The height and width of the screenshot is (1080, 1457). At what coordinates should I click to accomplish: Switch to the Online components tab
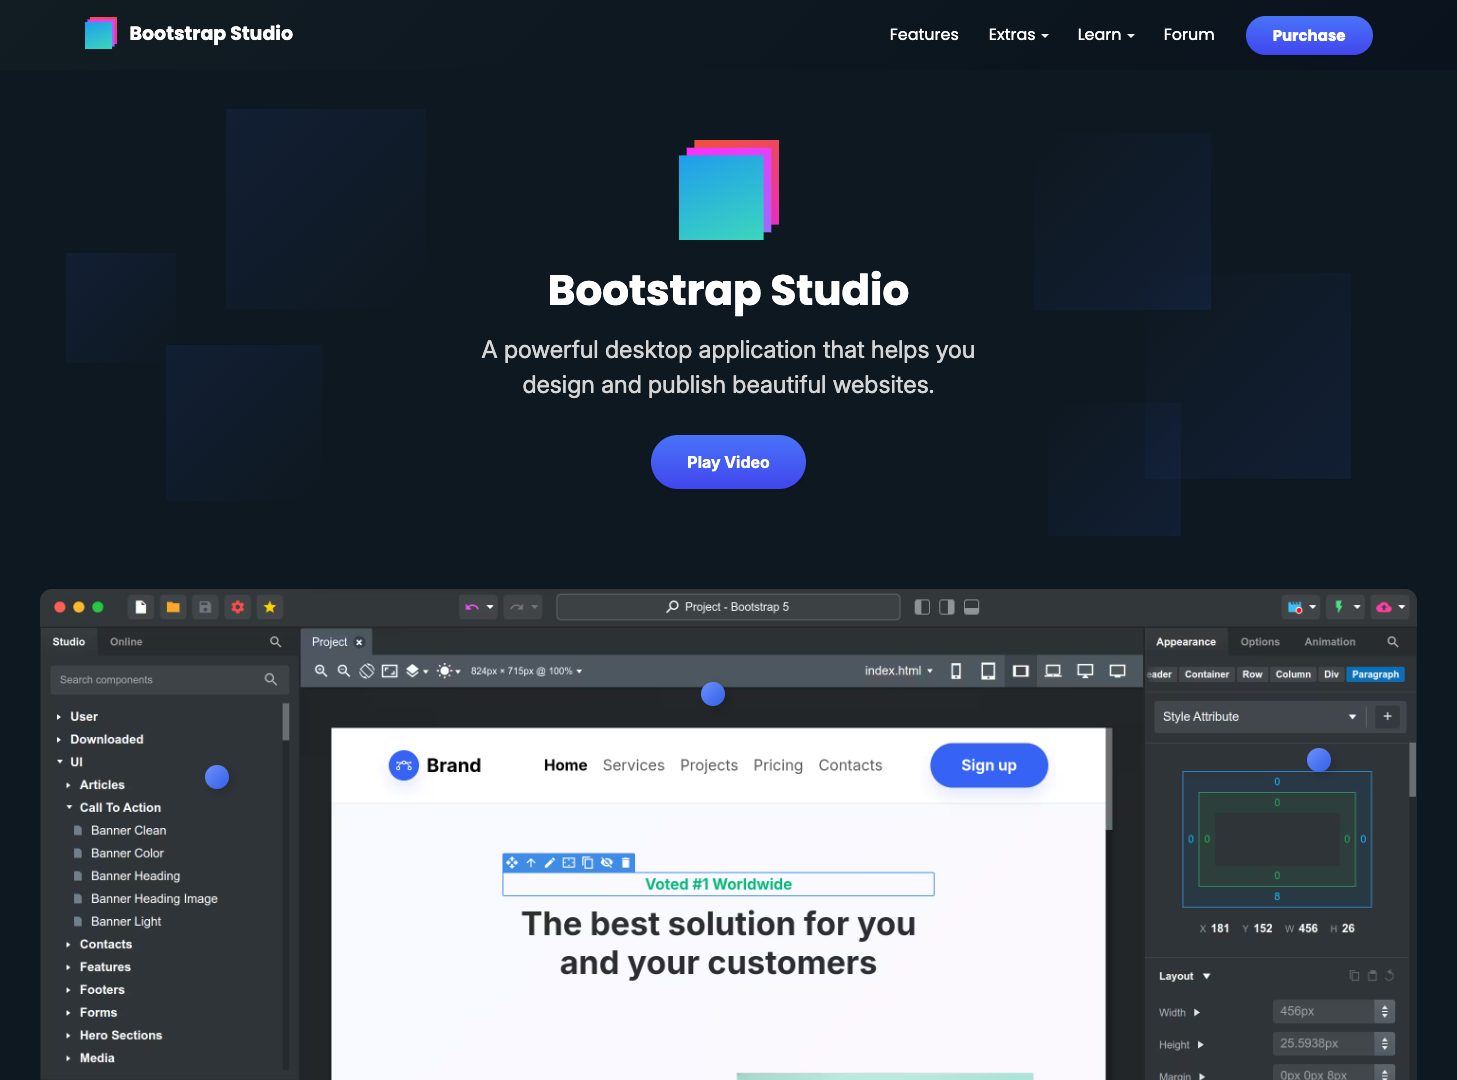tap(125, 641)
